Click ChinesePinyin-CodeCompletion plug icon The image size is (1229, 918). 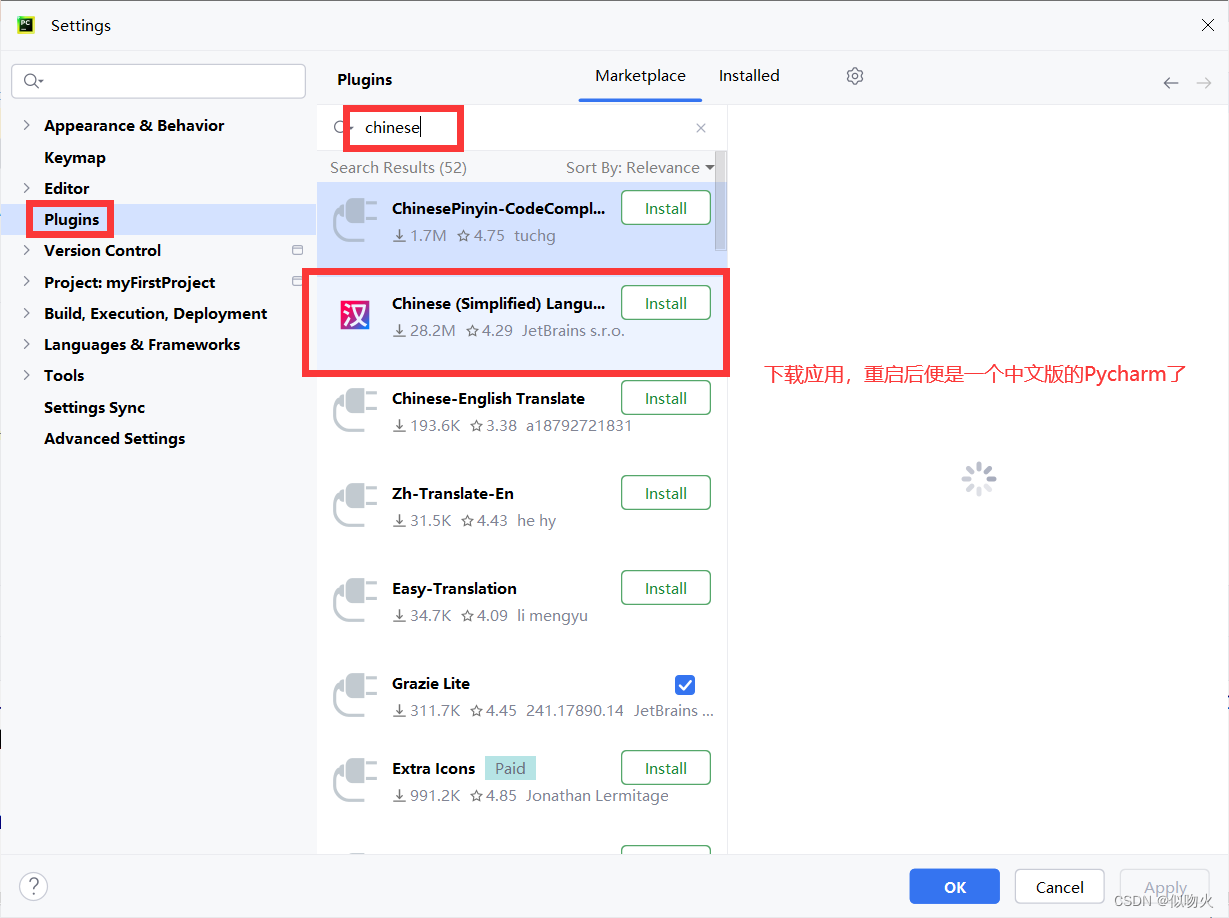click(x=354, y=221)
